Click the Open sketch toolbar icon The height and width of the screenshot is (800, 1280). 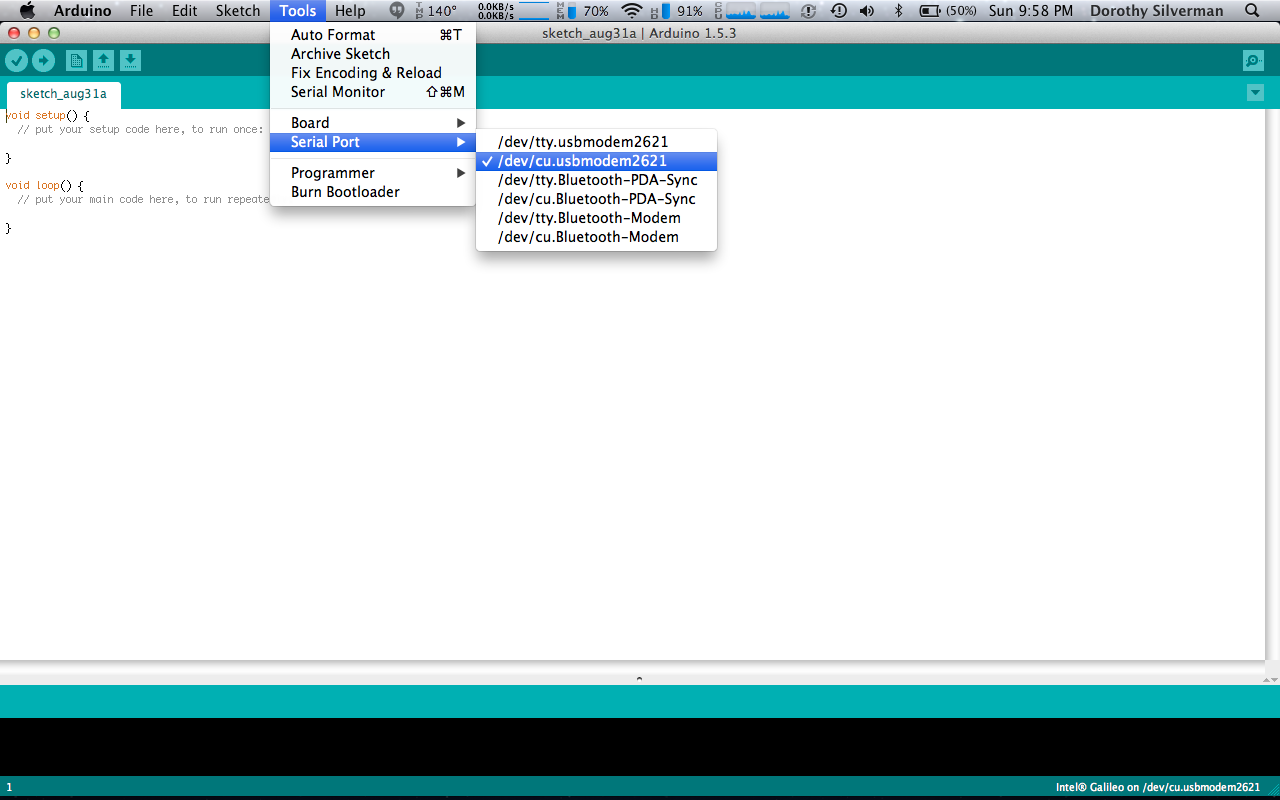pyautogui.click(x=103, y=61)
